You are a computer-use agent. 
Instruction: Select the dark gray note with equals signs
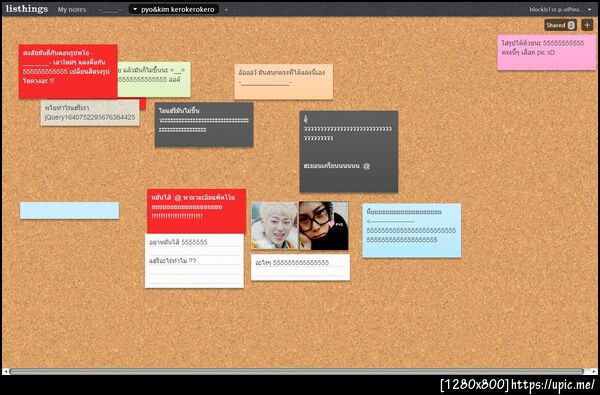click(x=204, y=124)
